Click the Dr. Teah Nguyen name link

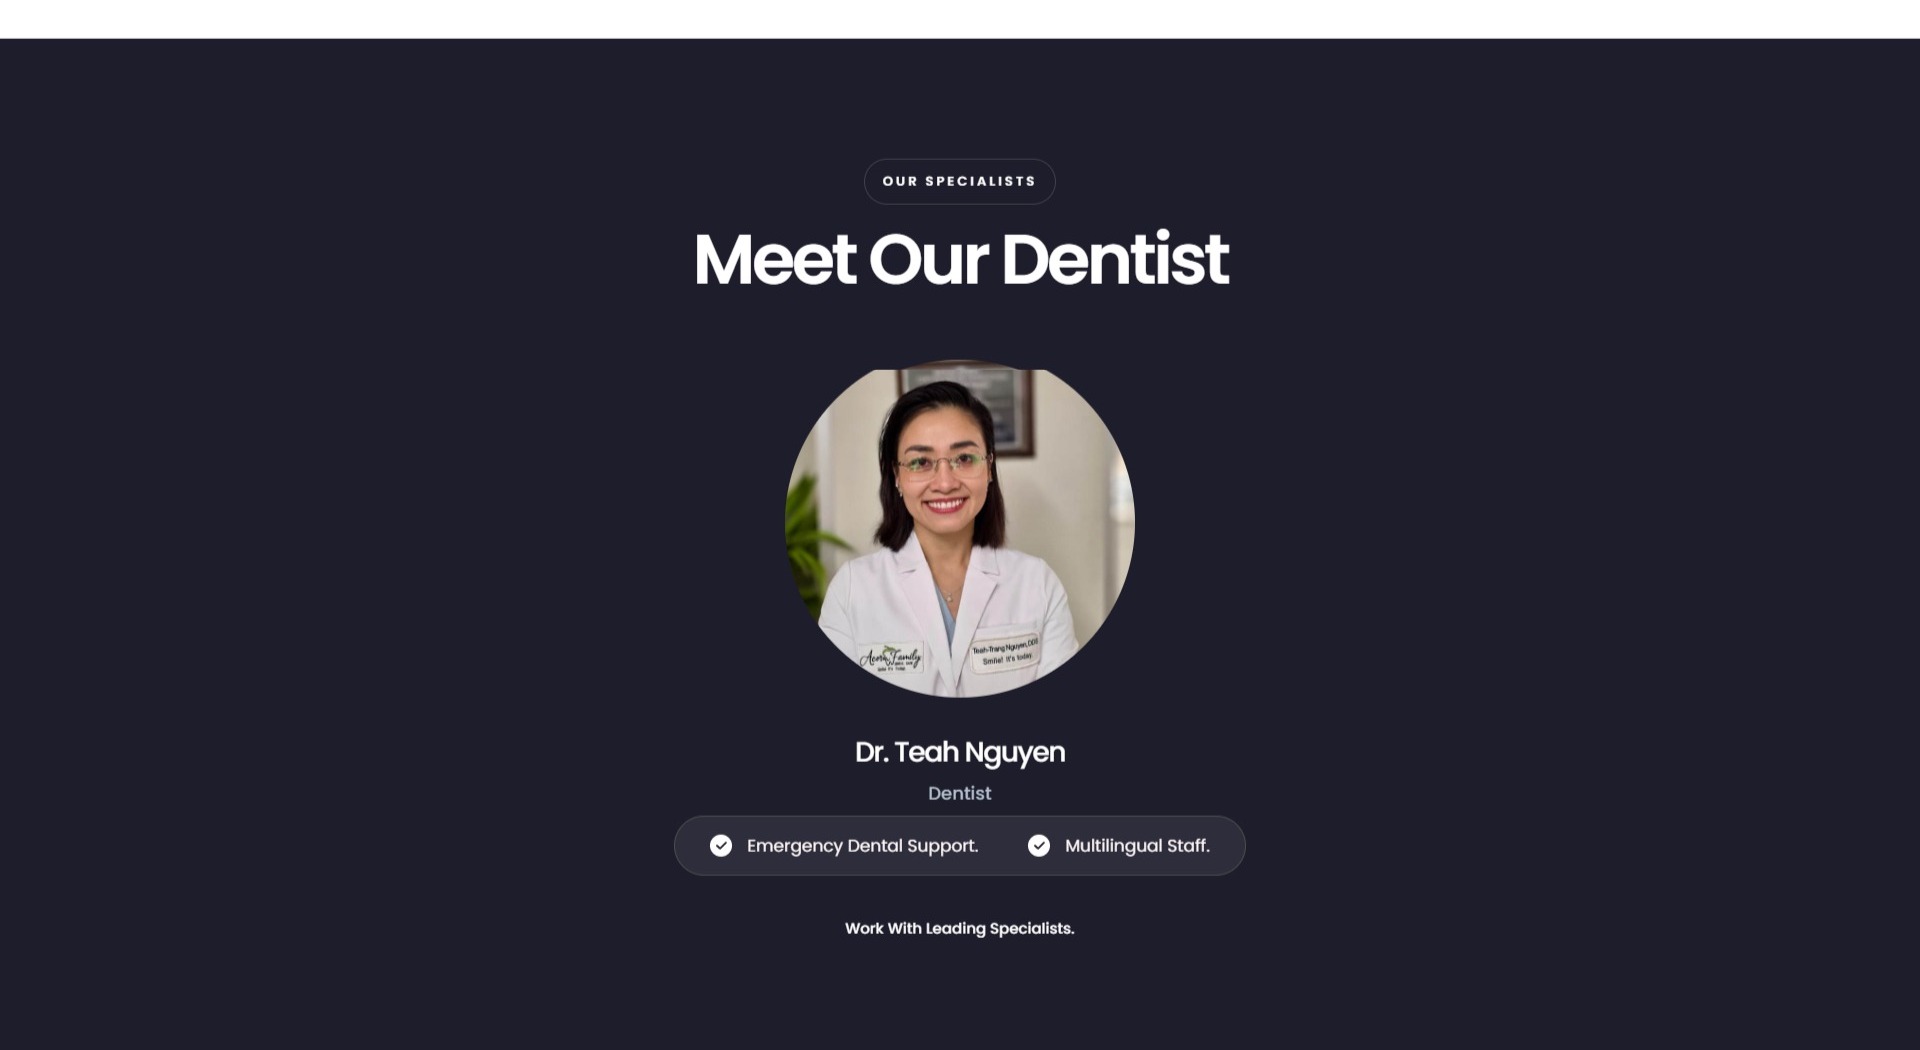(960, 752)
